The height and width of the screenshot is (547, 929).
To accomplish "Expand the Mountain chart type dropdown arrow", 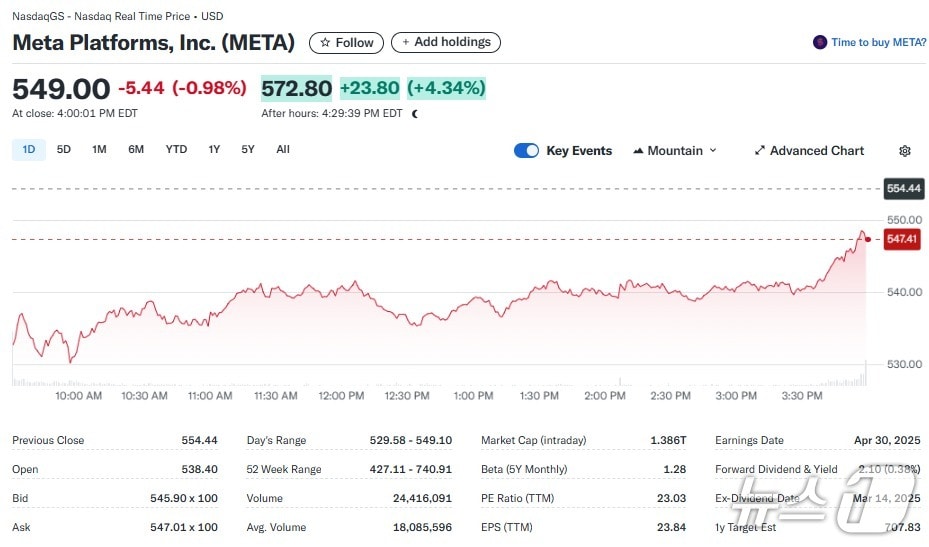I will tap(713, 151).
